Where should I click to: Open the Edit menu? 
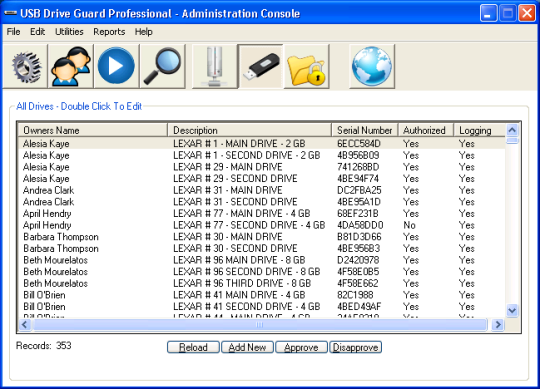[x=37, y=32]
